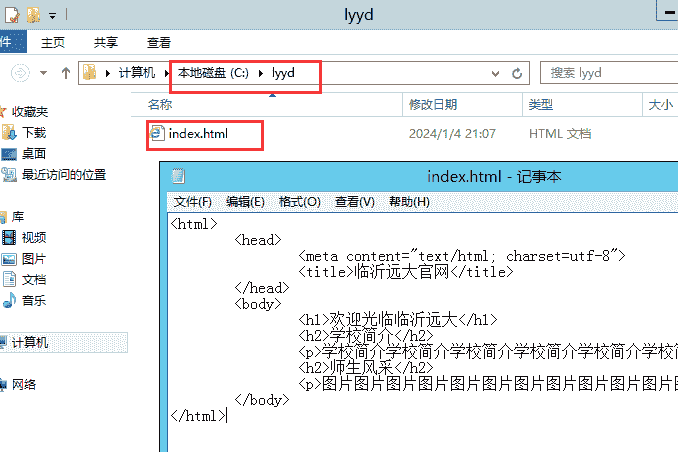Image resolution: width=678 pixels, height=452 pixels.
Task: Sort files by 修改日期 column header
Action: 432,104
